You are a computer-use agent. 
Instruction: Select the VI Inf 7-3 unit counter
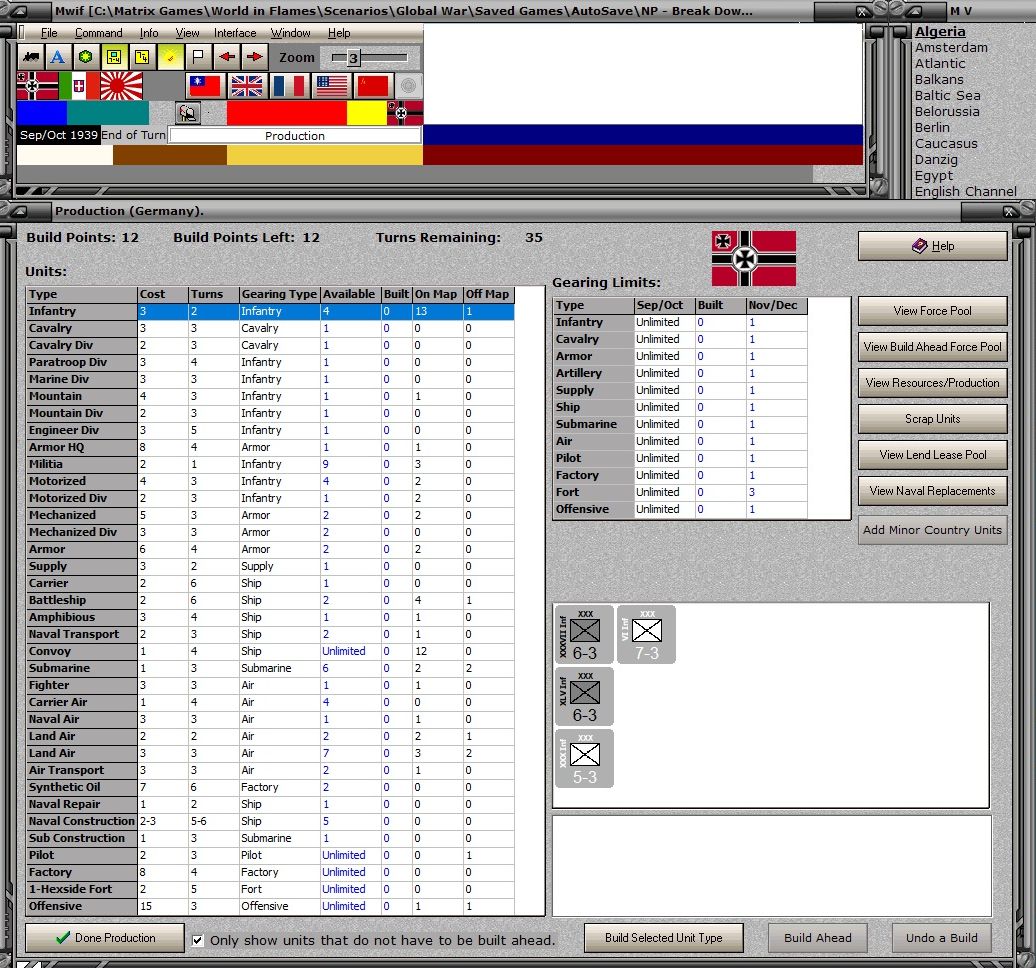coord(646,634)
